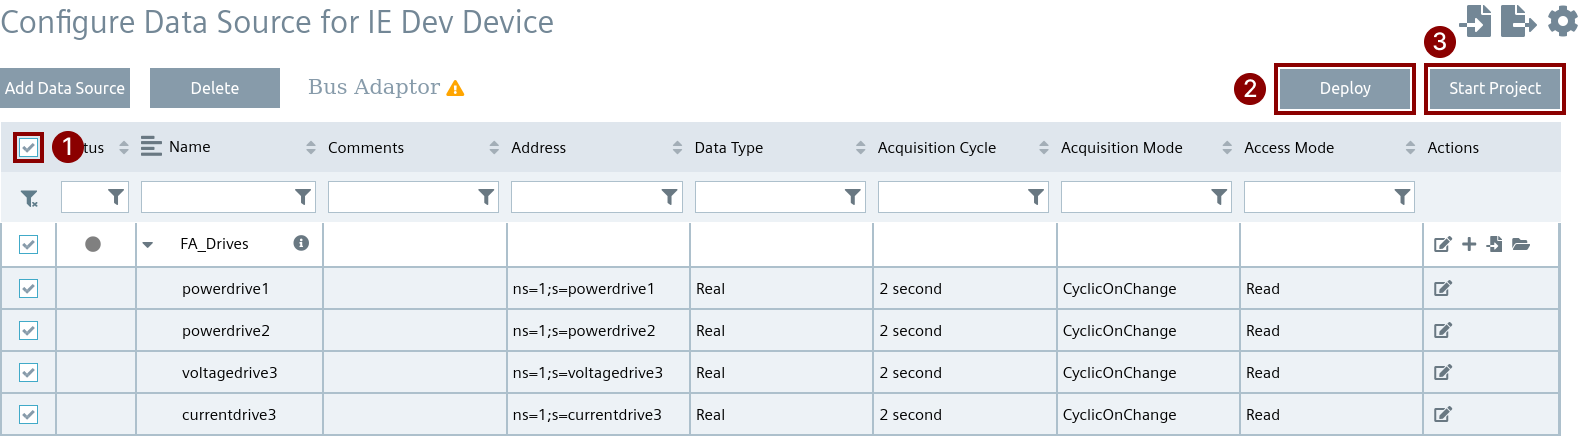
Task: Click the Add Data Source button
Action: pyautogui.click(x=65, y=88)
